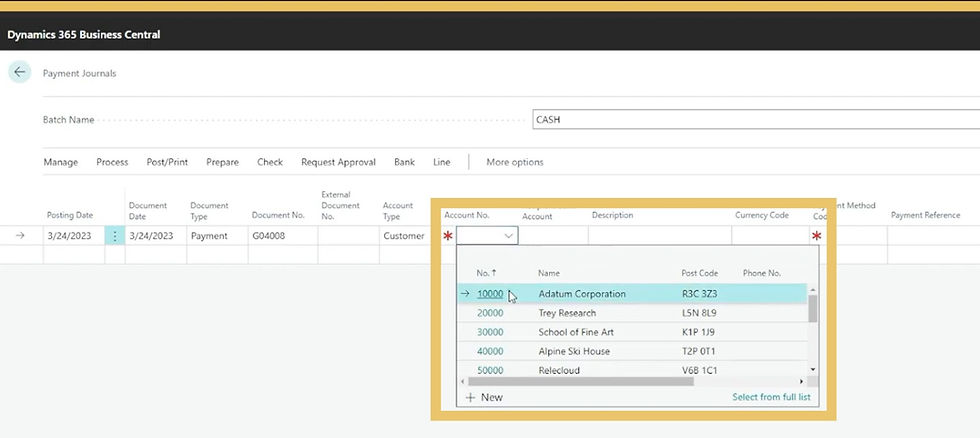
Task: Click Adatum Corporation name cell
Action: pyautogui.click(x=582, y=294)
